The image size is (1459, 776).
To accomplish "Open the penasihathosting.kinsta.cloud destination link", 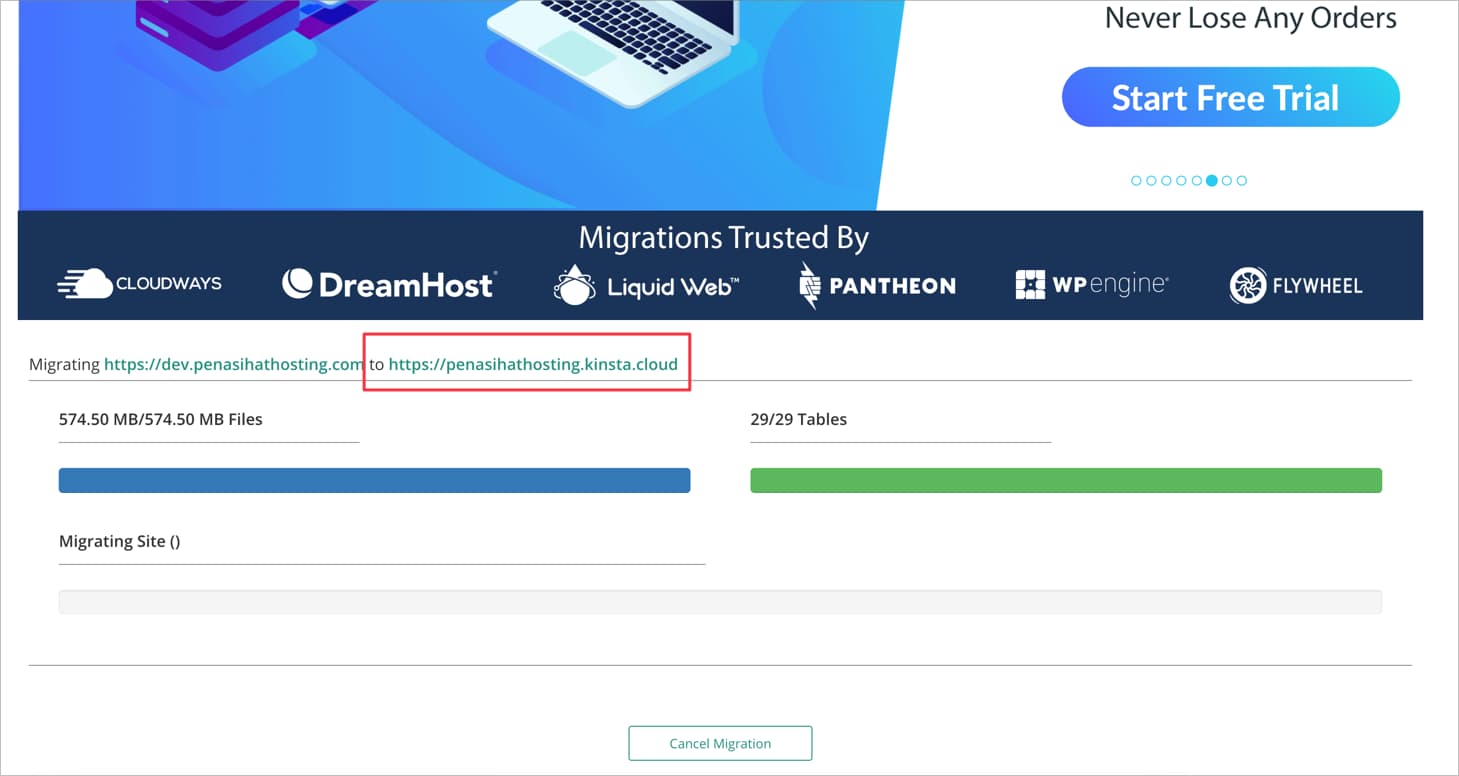I will 534,364.
